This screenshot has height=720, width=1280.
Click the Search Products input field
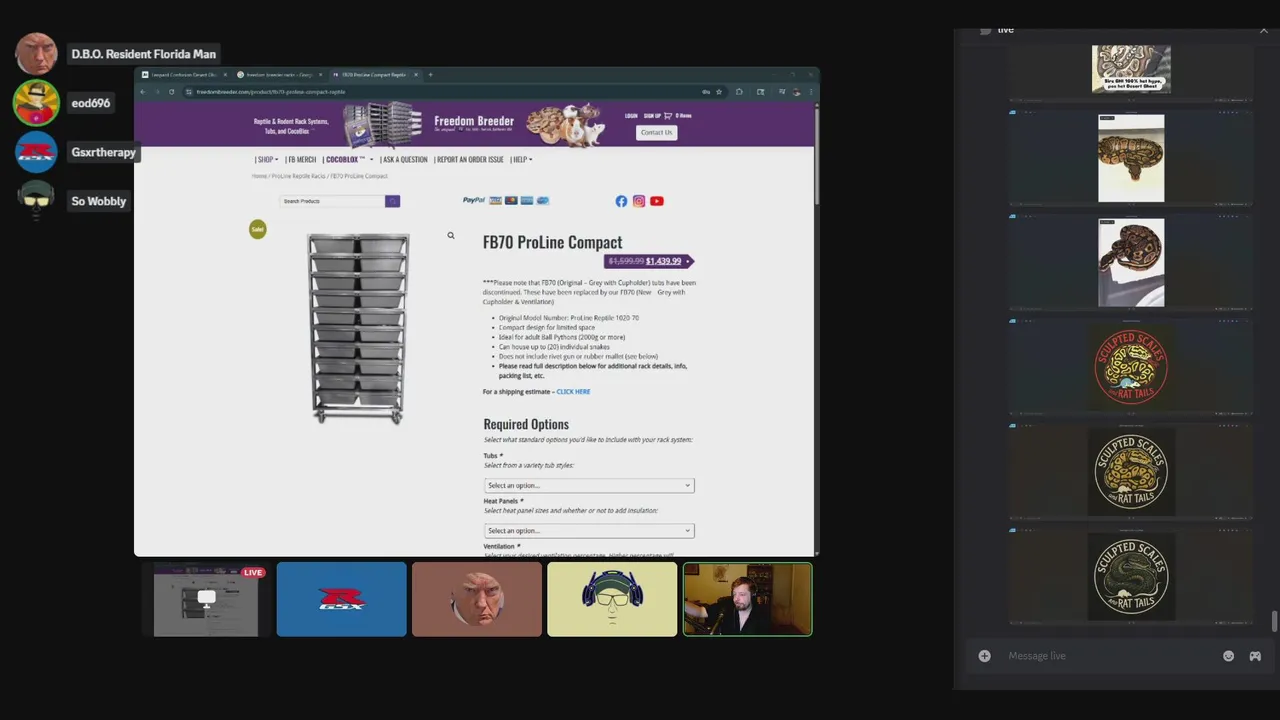(x=333, y=201)
